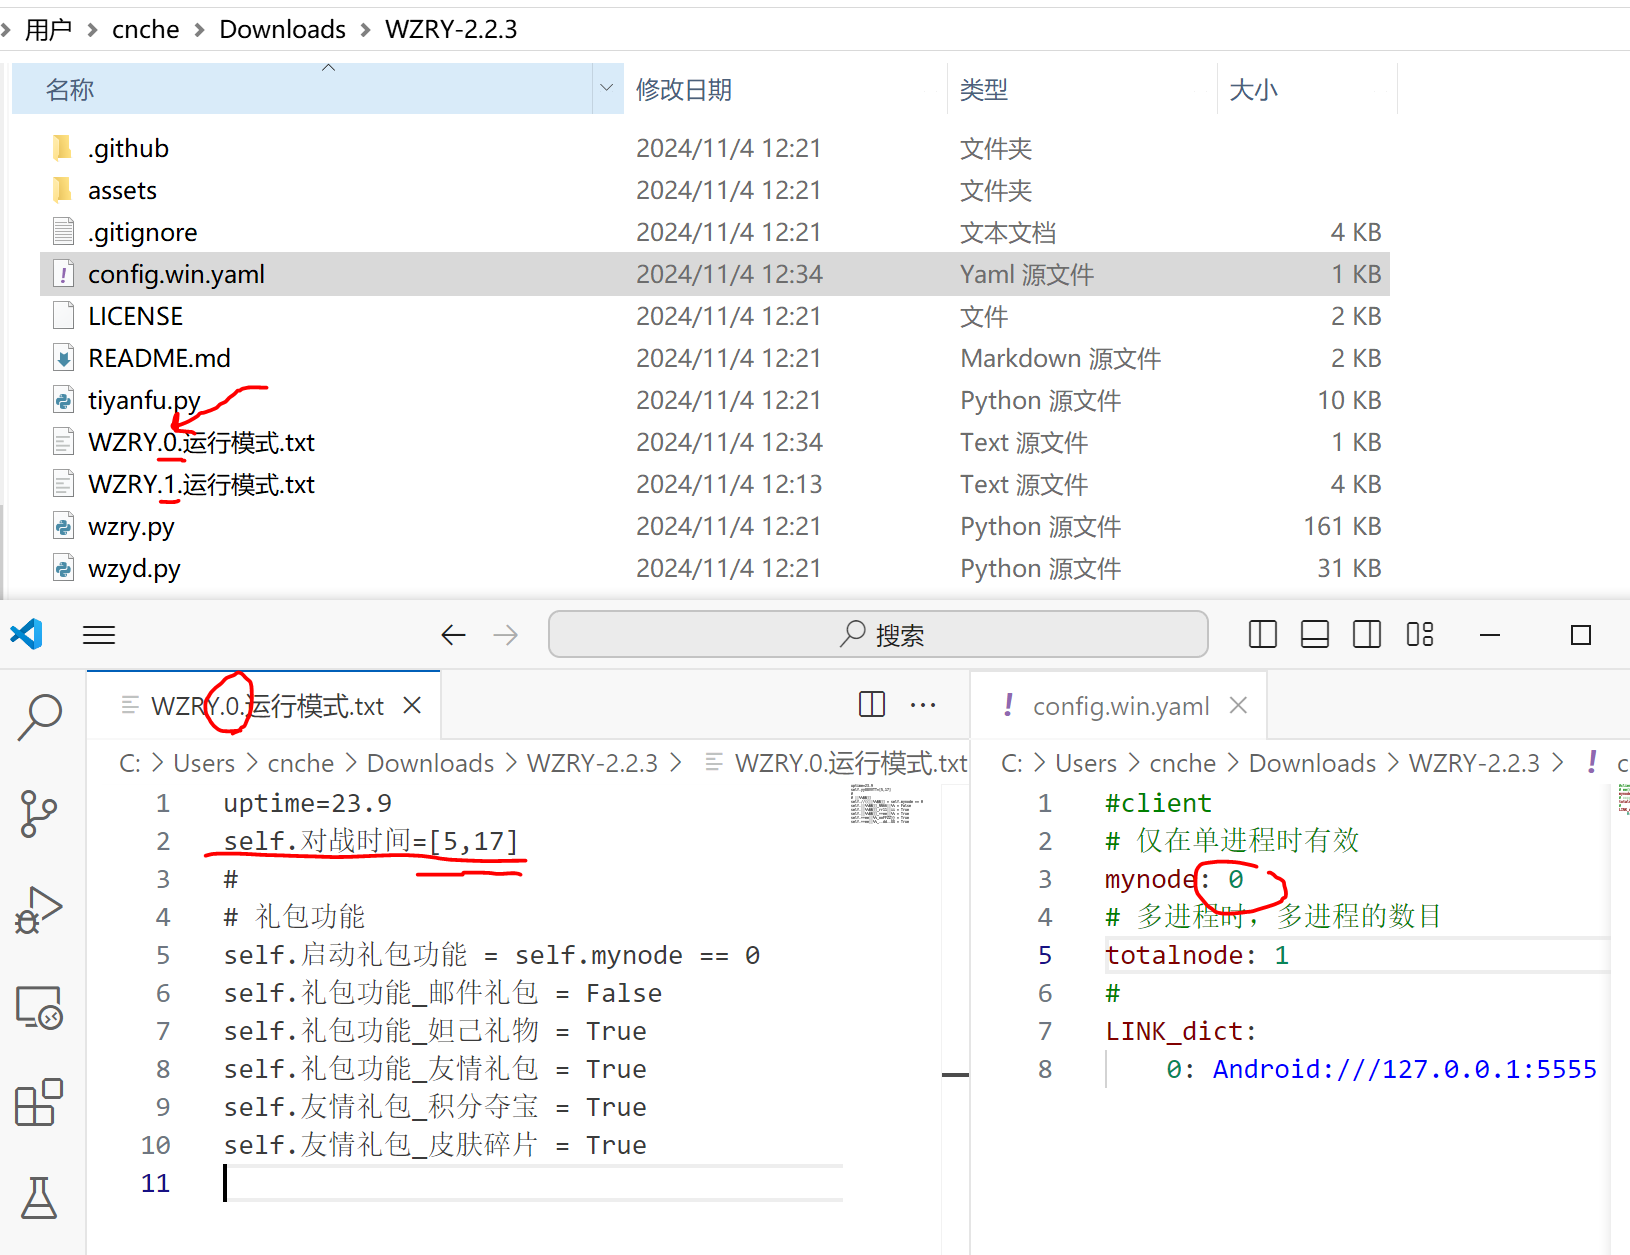Click WZRY-2.2.3 in left editor breadcrumb

pyautogui.click(x=592, y=763)
